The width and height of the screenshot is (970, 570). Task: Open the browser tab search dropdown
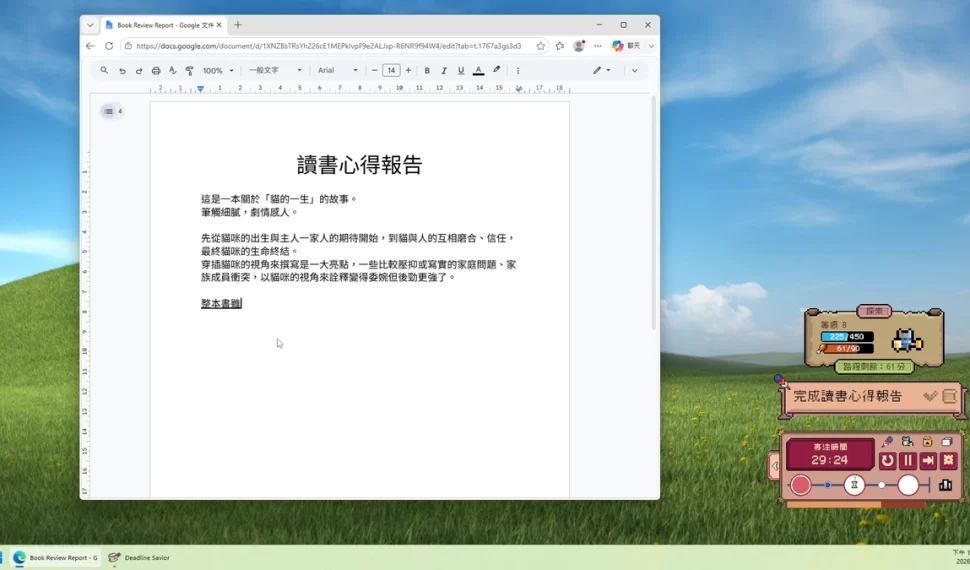coord(90,25)
